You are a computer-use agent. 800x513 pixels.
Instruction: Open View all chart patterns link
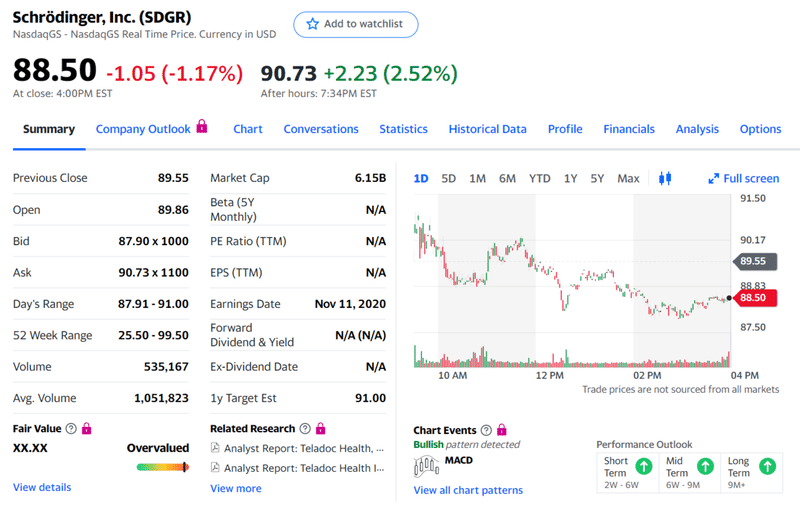(468, 490)
